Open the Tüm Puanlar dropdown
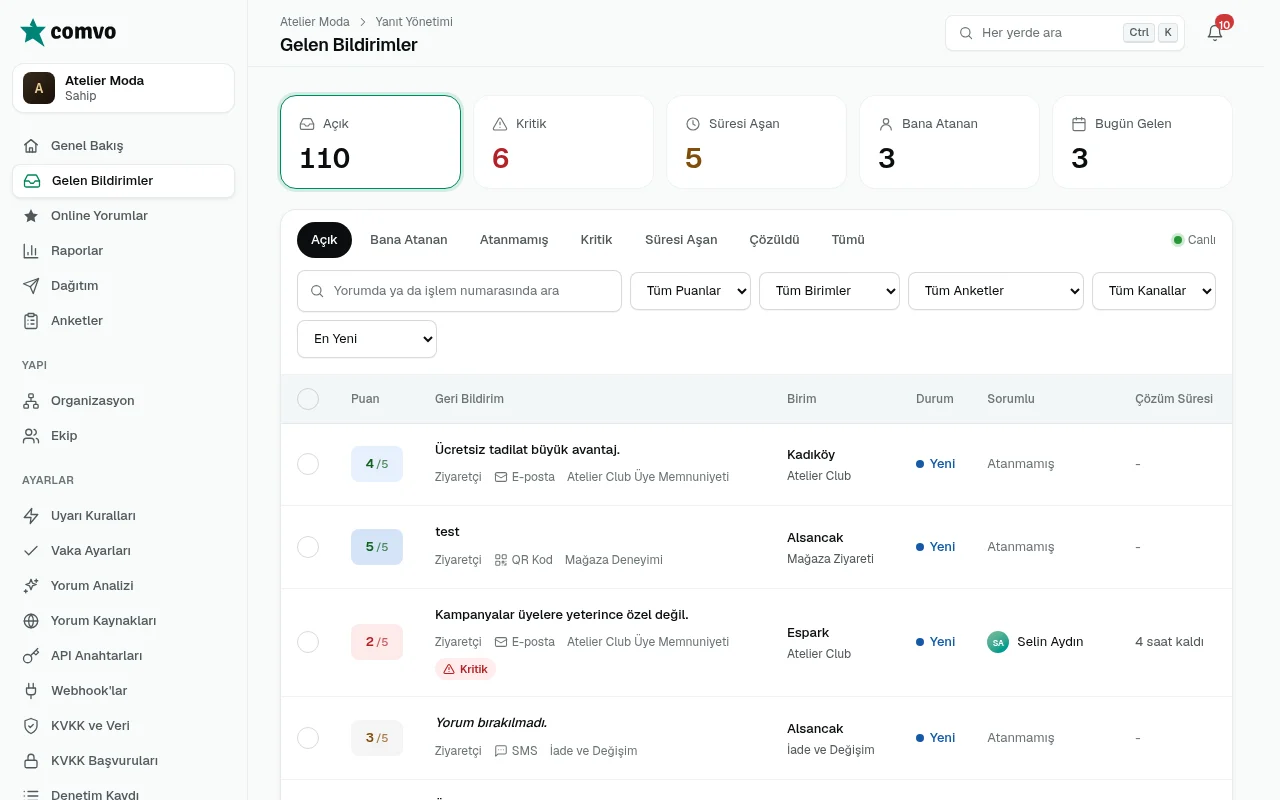 point(690,291)
